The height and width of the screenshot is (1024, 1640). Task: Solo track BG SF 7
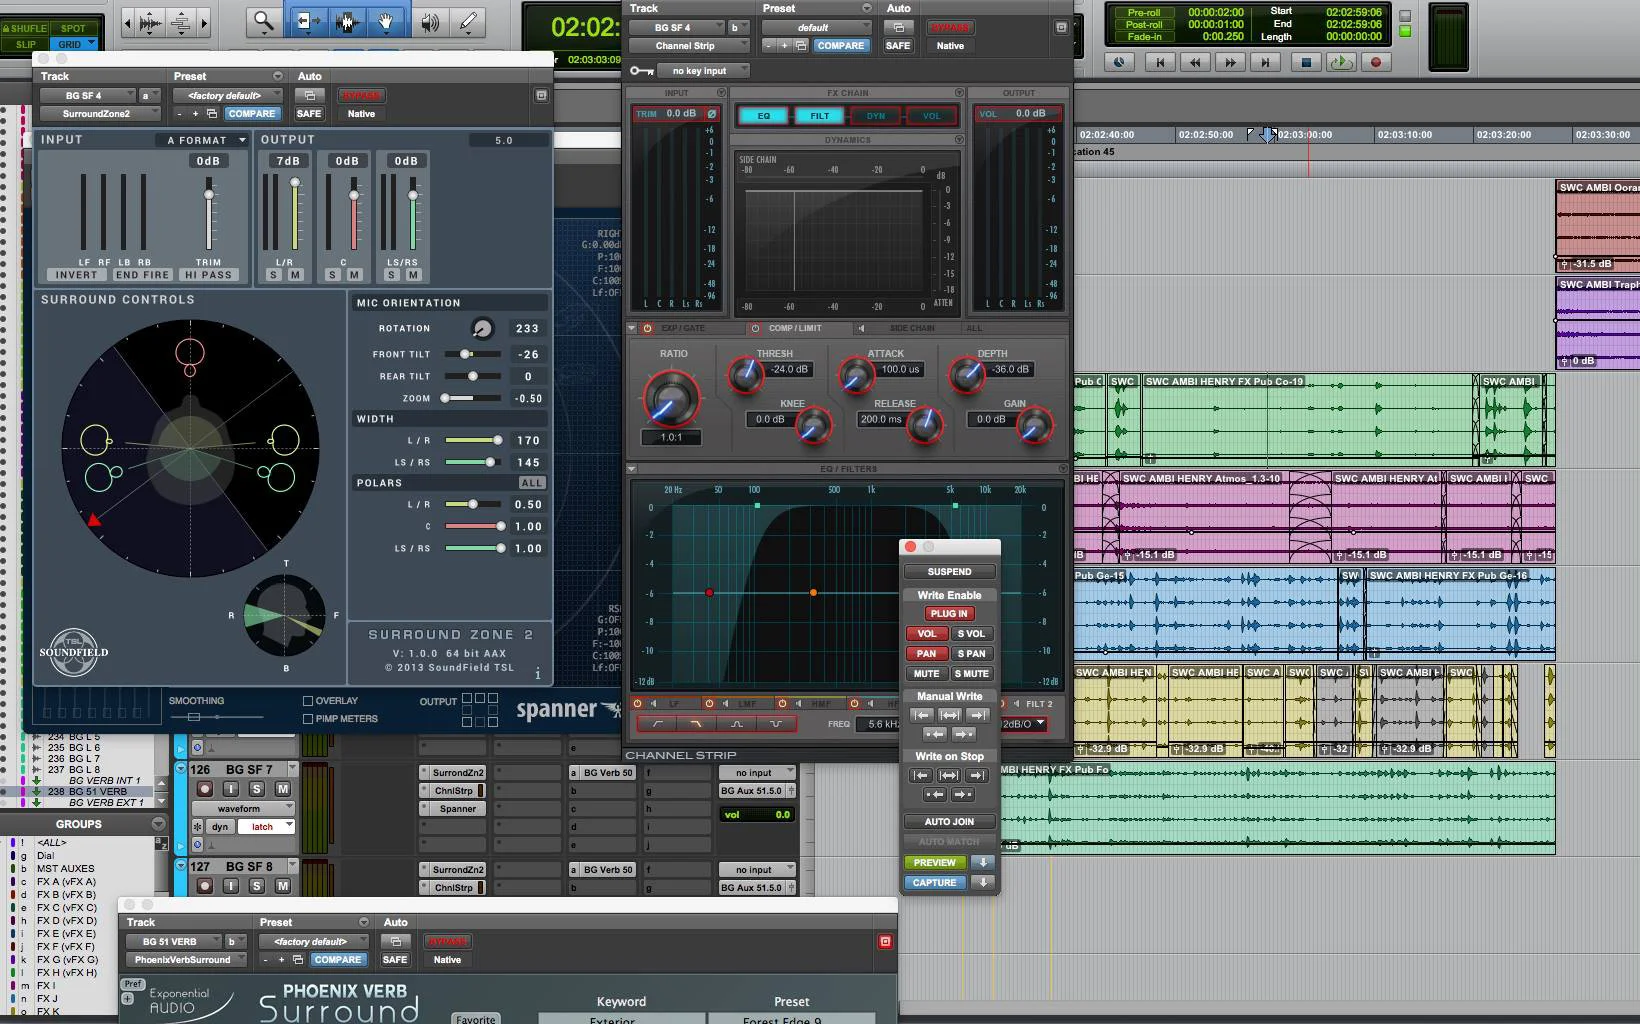256,790
